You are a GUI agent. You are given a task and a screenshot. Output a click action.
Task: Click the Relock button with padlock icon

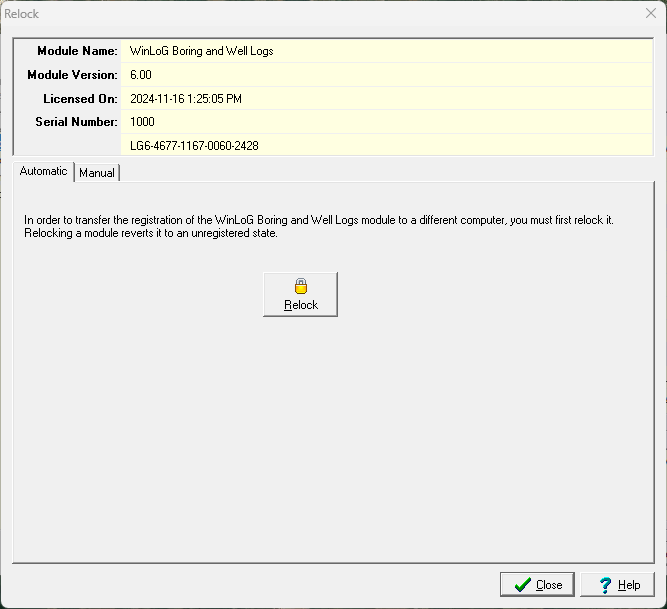[300, 294]
